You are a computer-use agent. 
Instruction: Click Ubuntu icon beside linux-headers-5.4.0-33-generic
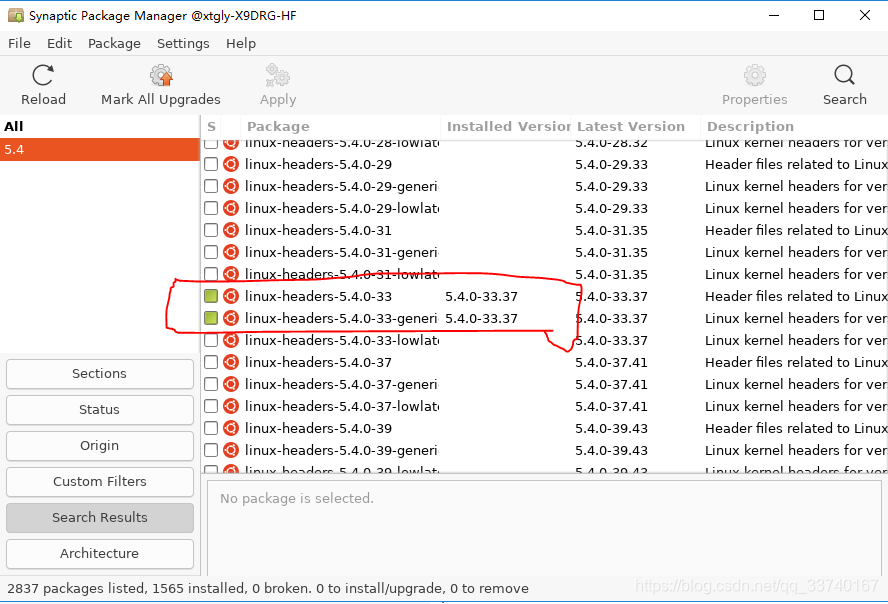coord(230,318)
